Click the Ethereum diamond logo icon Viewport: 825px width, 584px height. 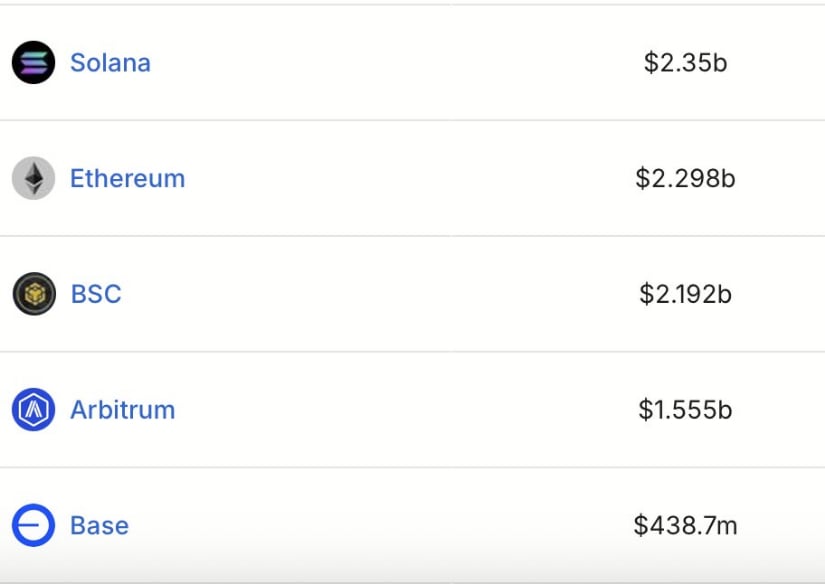pos(33,178)
